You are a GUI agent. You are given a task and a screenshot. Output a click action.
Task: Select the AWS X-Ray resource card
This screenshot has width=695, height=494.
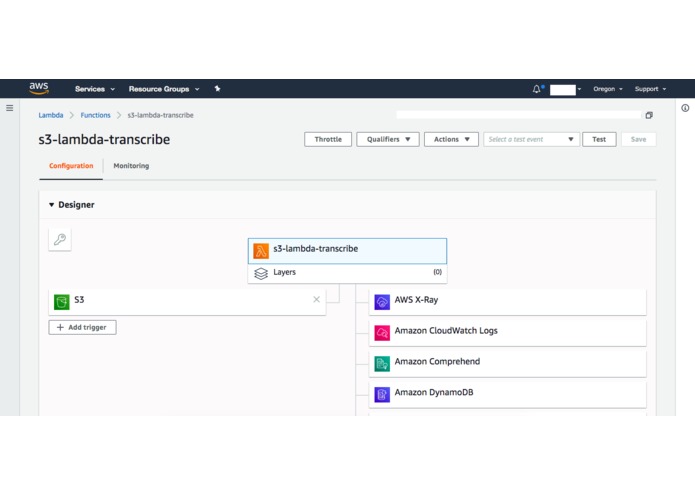pyautogui.click(x=508, y=302)
